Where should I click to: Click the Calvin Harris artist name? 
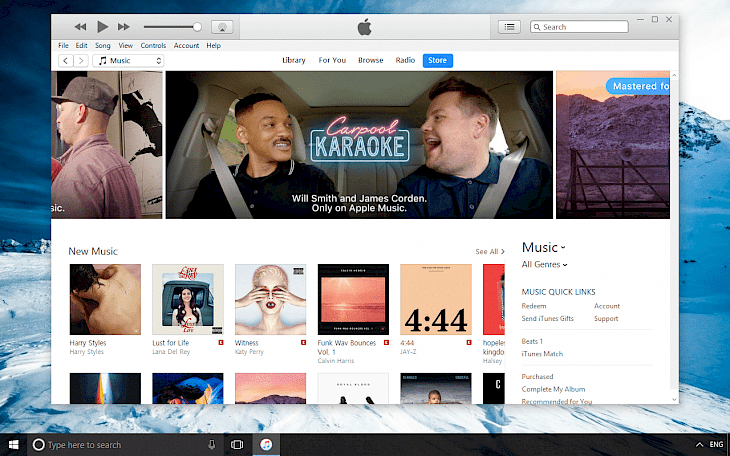[336, 361]
